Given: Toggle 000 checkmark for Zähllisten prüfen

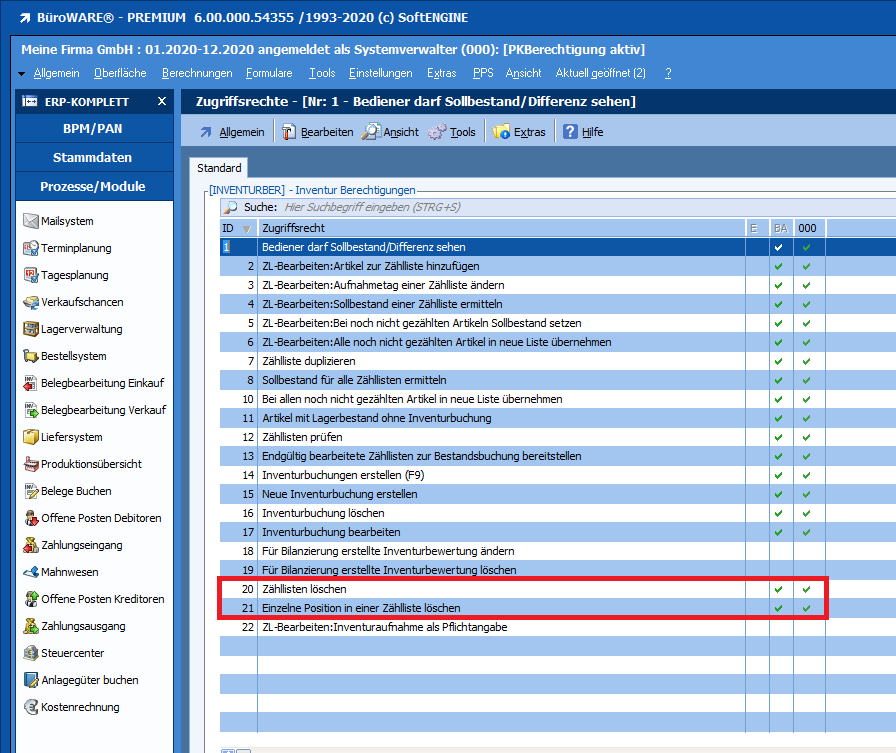Looking at the screenshot, I should pos(806,437).
